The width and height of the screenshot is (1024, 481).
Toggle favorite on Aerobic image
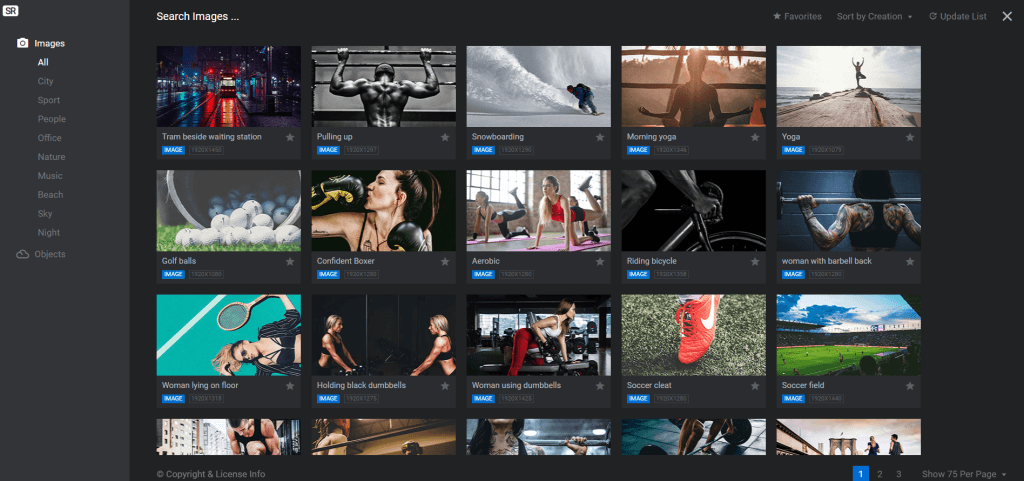tap(600, 261)
